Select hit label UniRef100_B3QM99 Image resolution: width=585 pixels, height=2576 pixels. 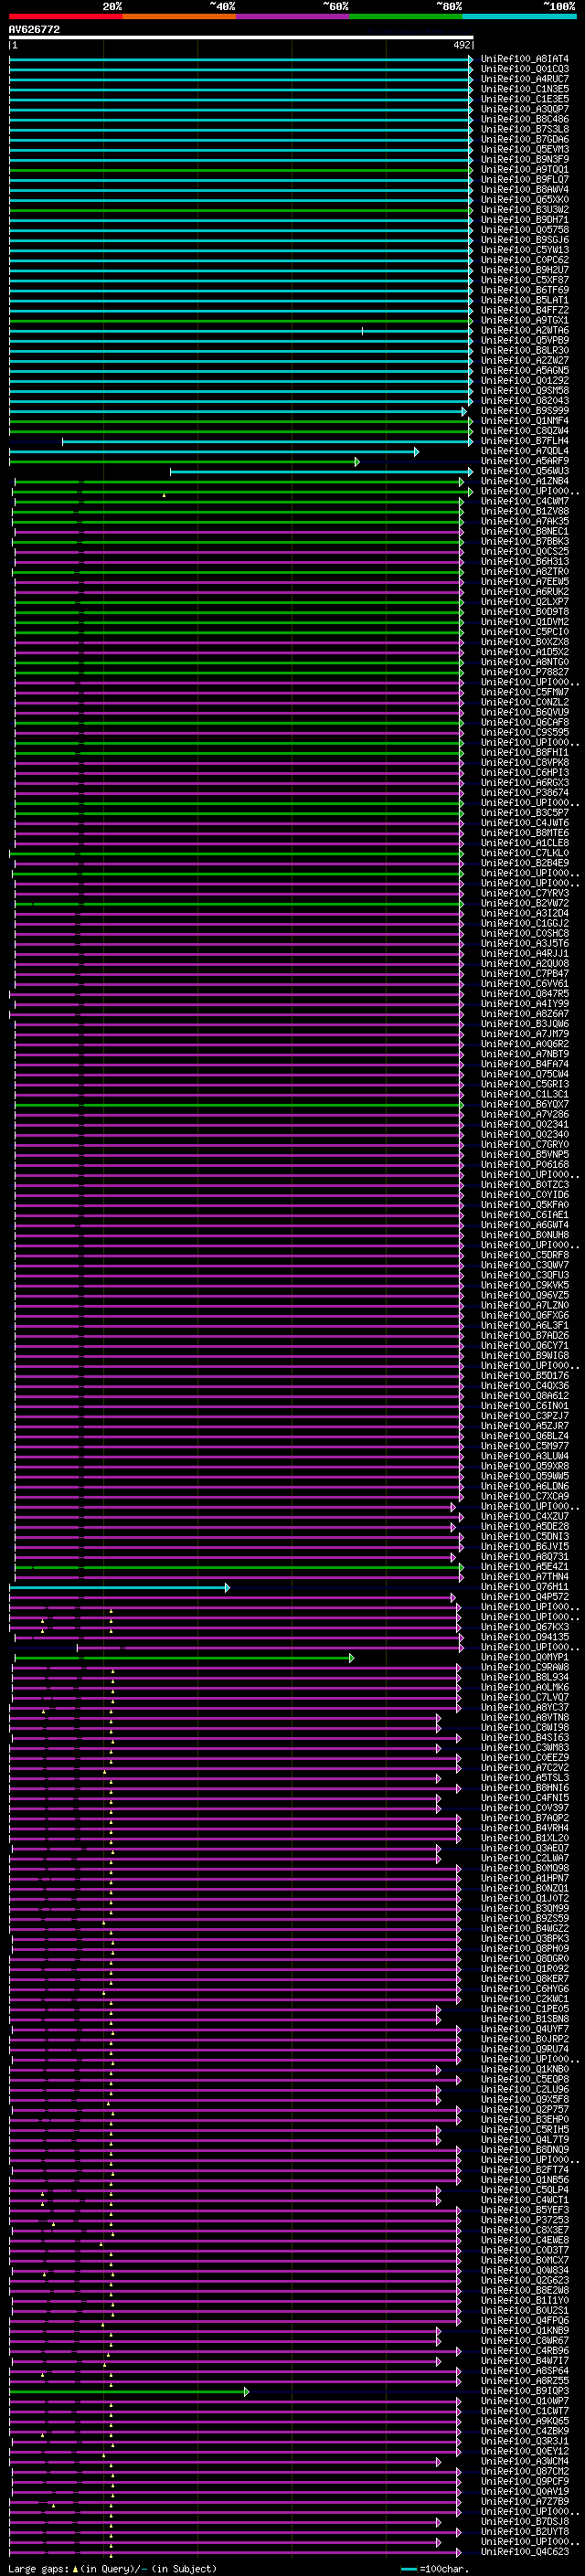(x=524, y=1909)
